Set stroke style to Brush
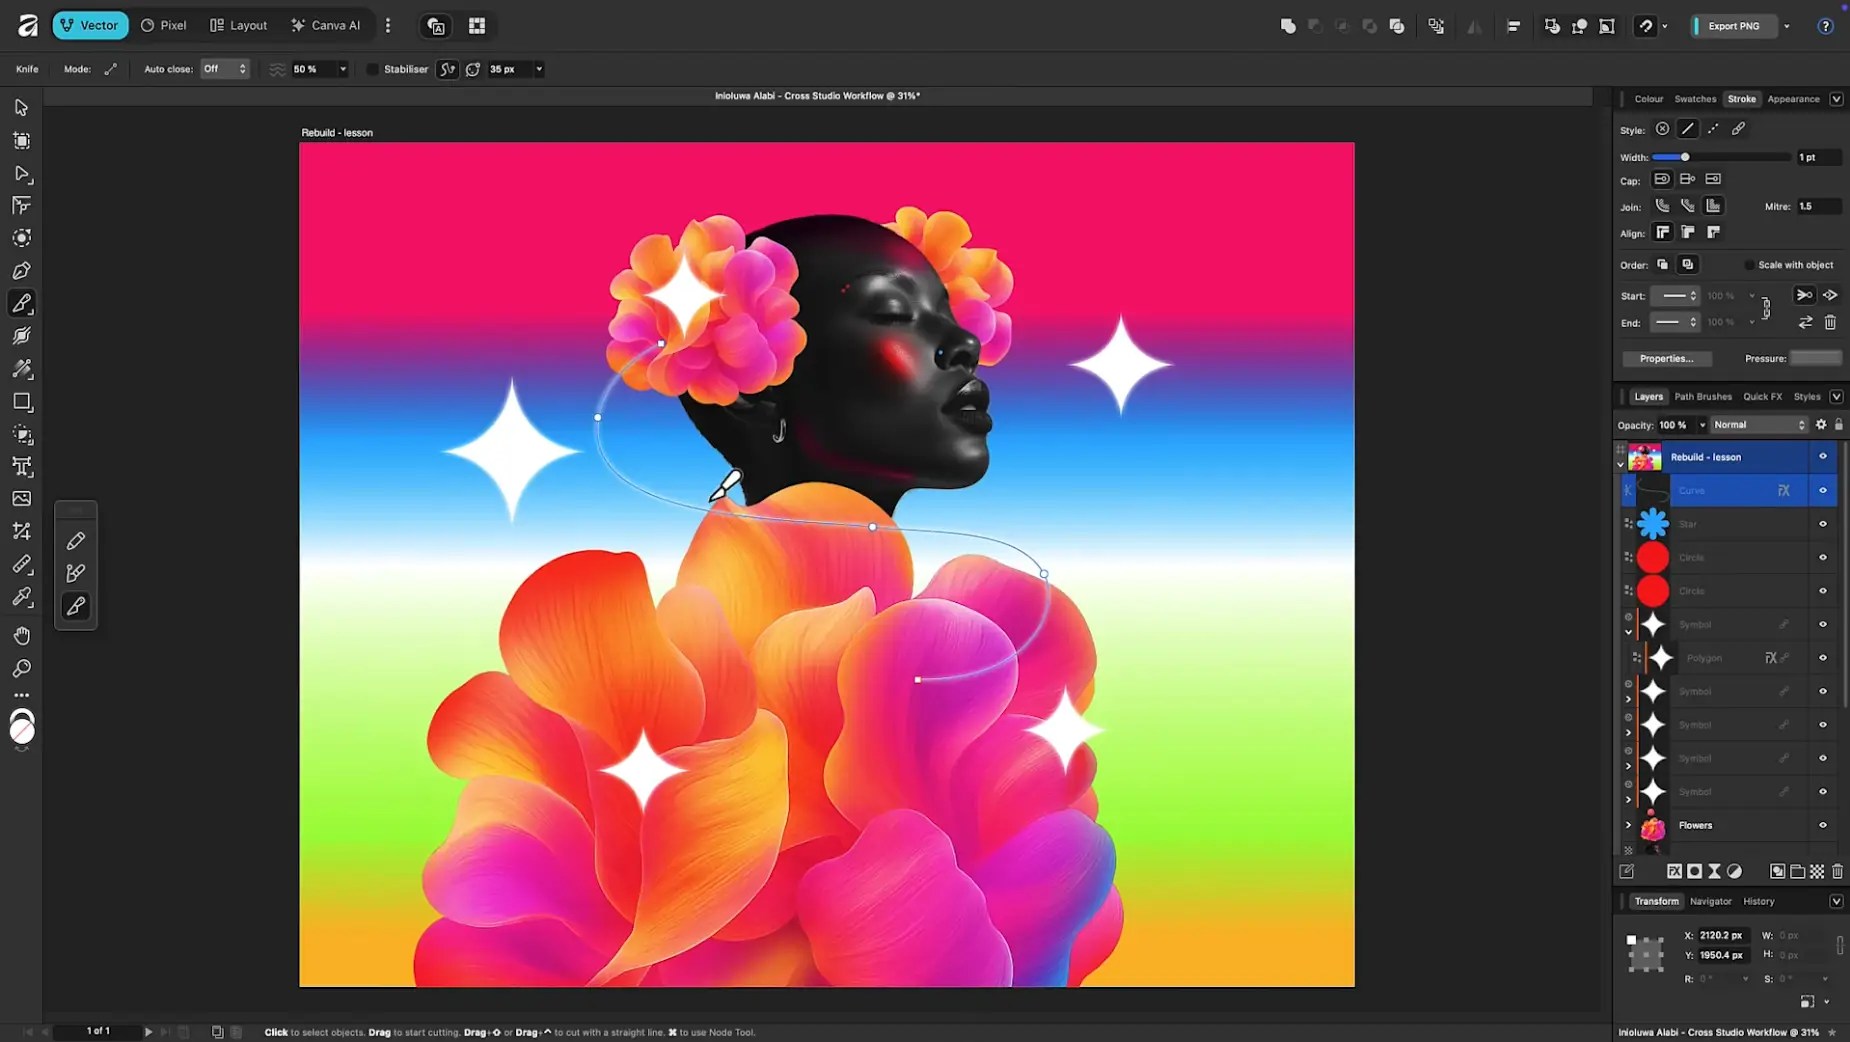The height and width of the screenshot is (1042, 1850). 1739,129
